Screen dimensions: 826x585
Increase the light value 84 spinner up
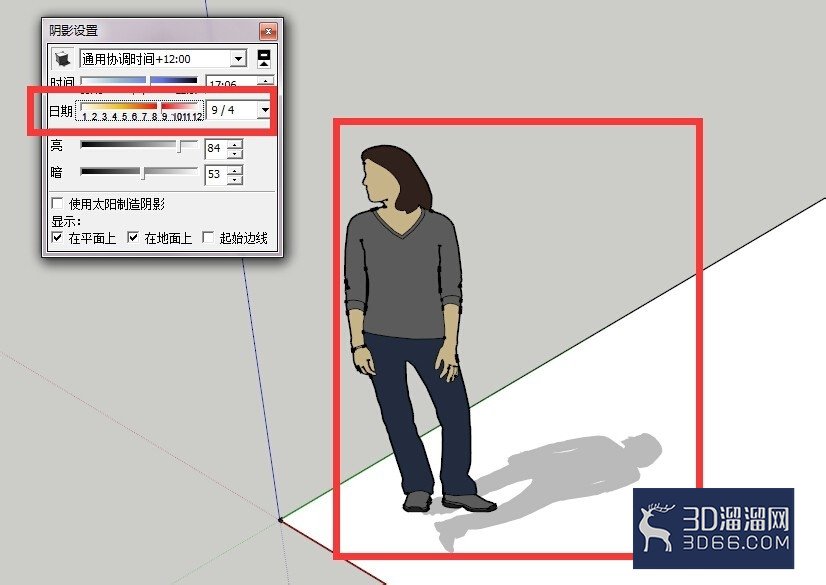coord(235,144)
